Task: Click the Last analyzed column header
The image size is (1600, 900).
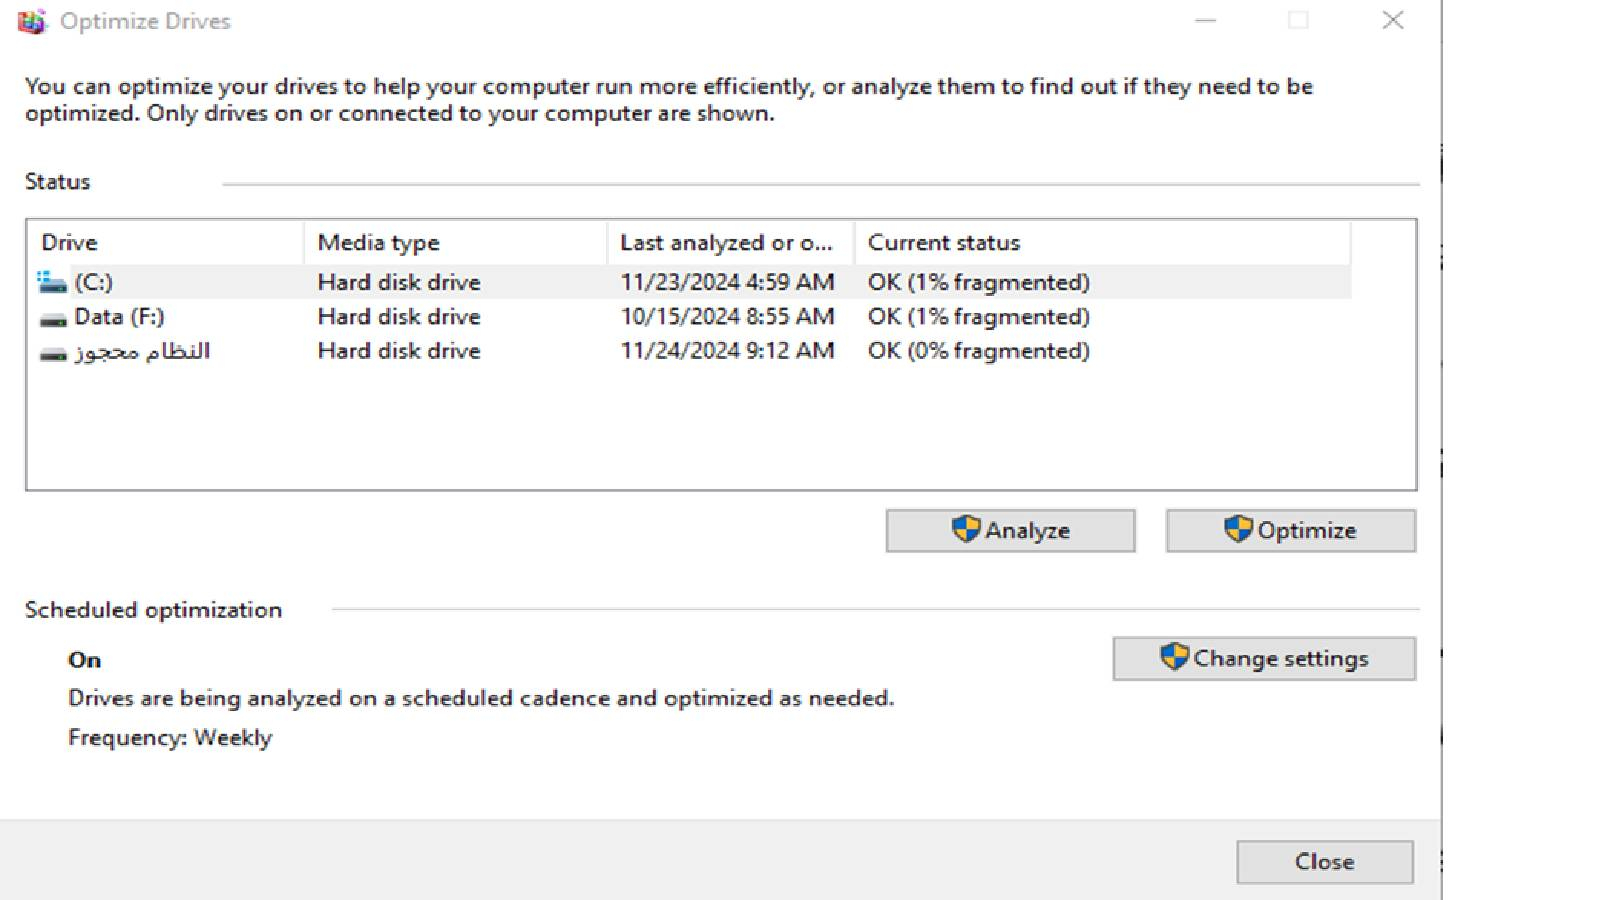Action: (725, 243)
